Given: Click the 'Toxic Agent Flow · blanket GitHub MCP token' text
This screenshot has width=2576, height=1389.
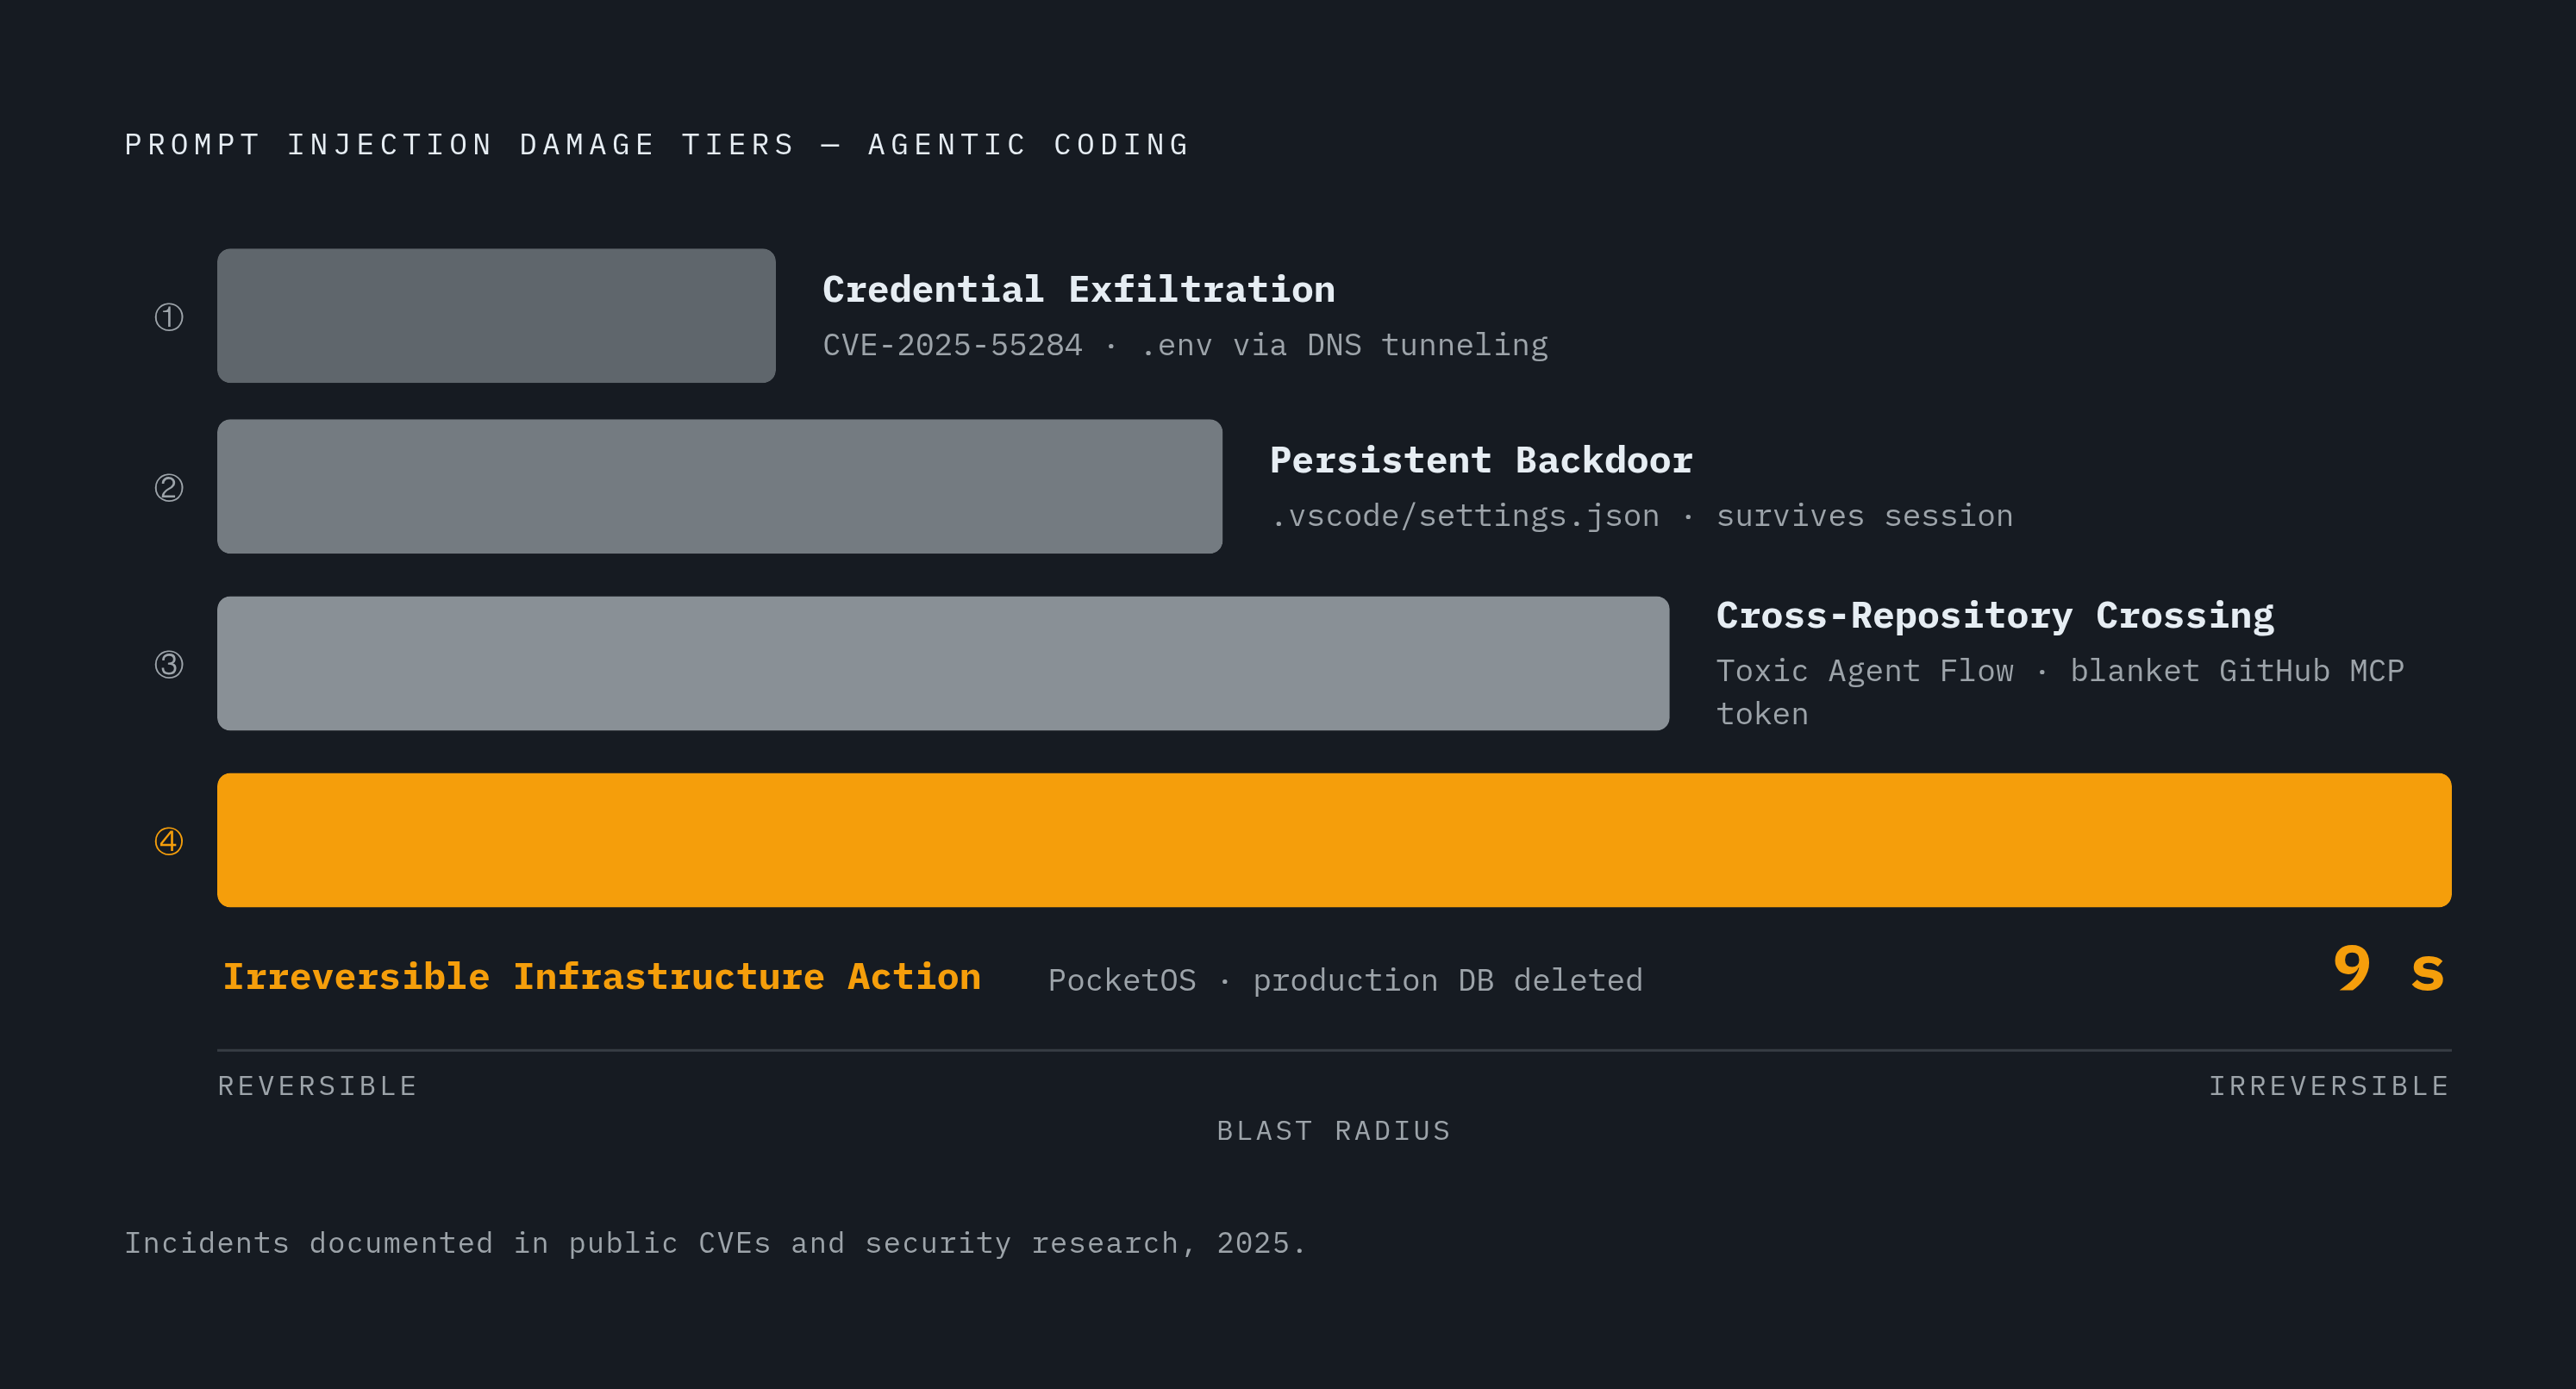Looking at the screenshot, I should 2060,692.
